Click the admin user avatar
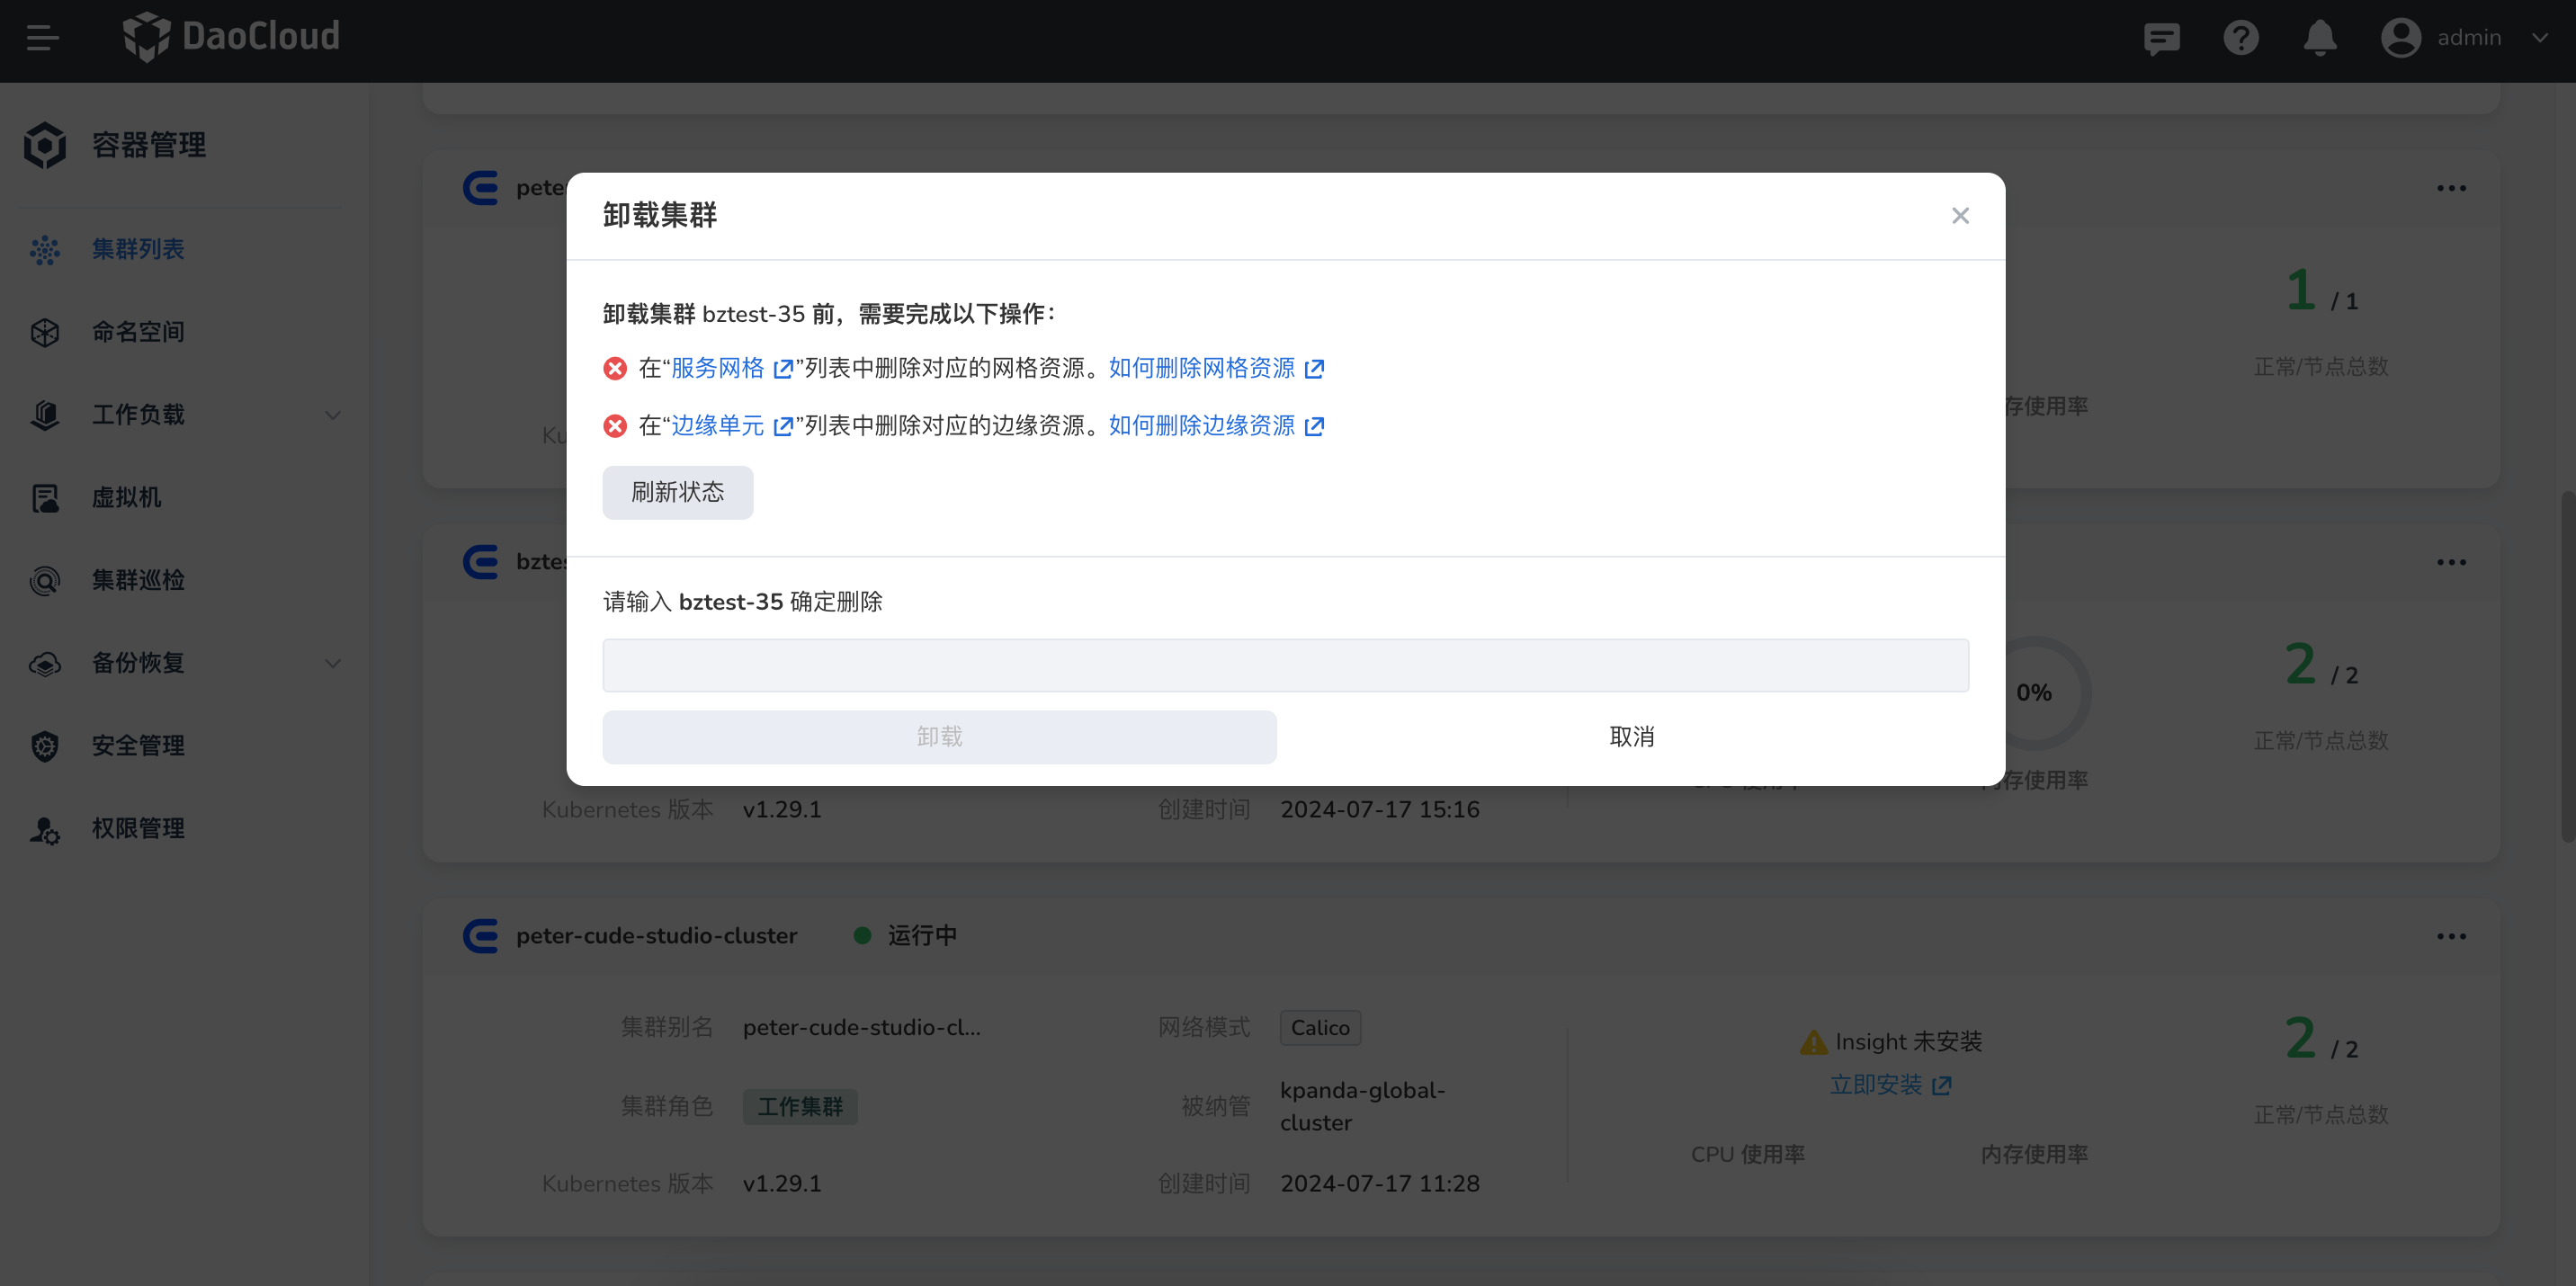The image size is (2576, 1286). [x=2400, y=38]
